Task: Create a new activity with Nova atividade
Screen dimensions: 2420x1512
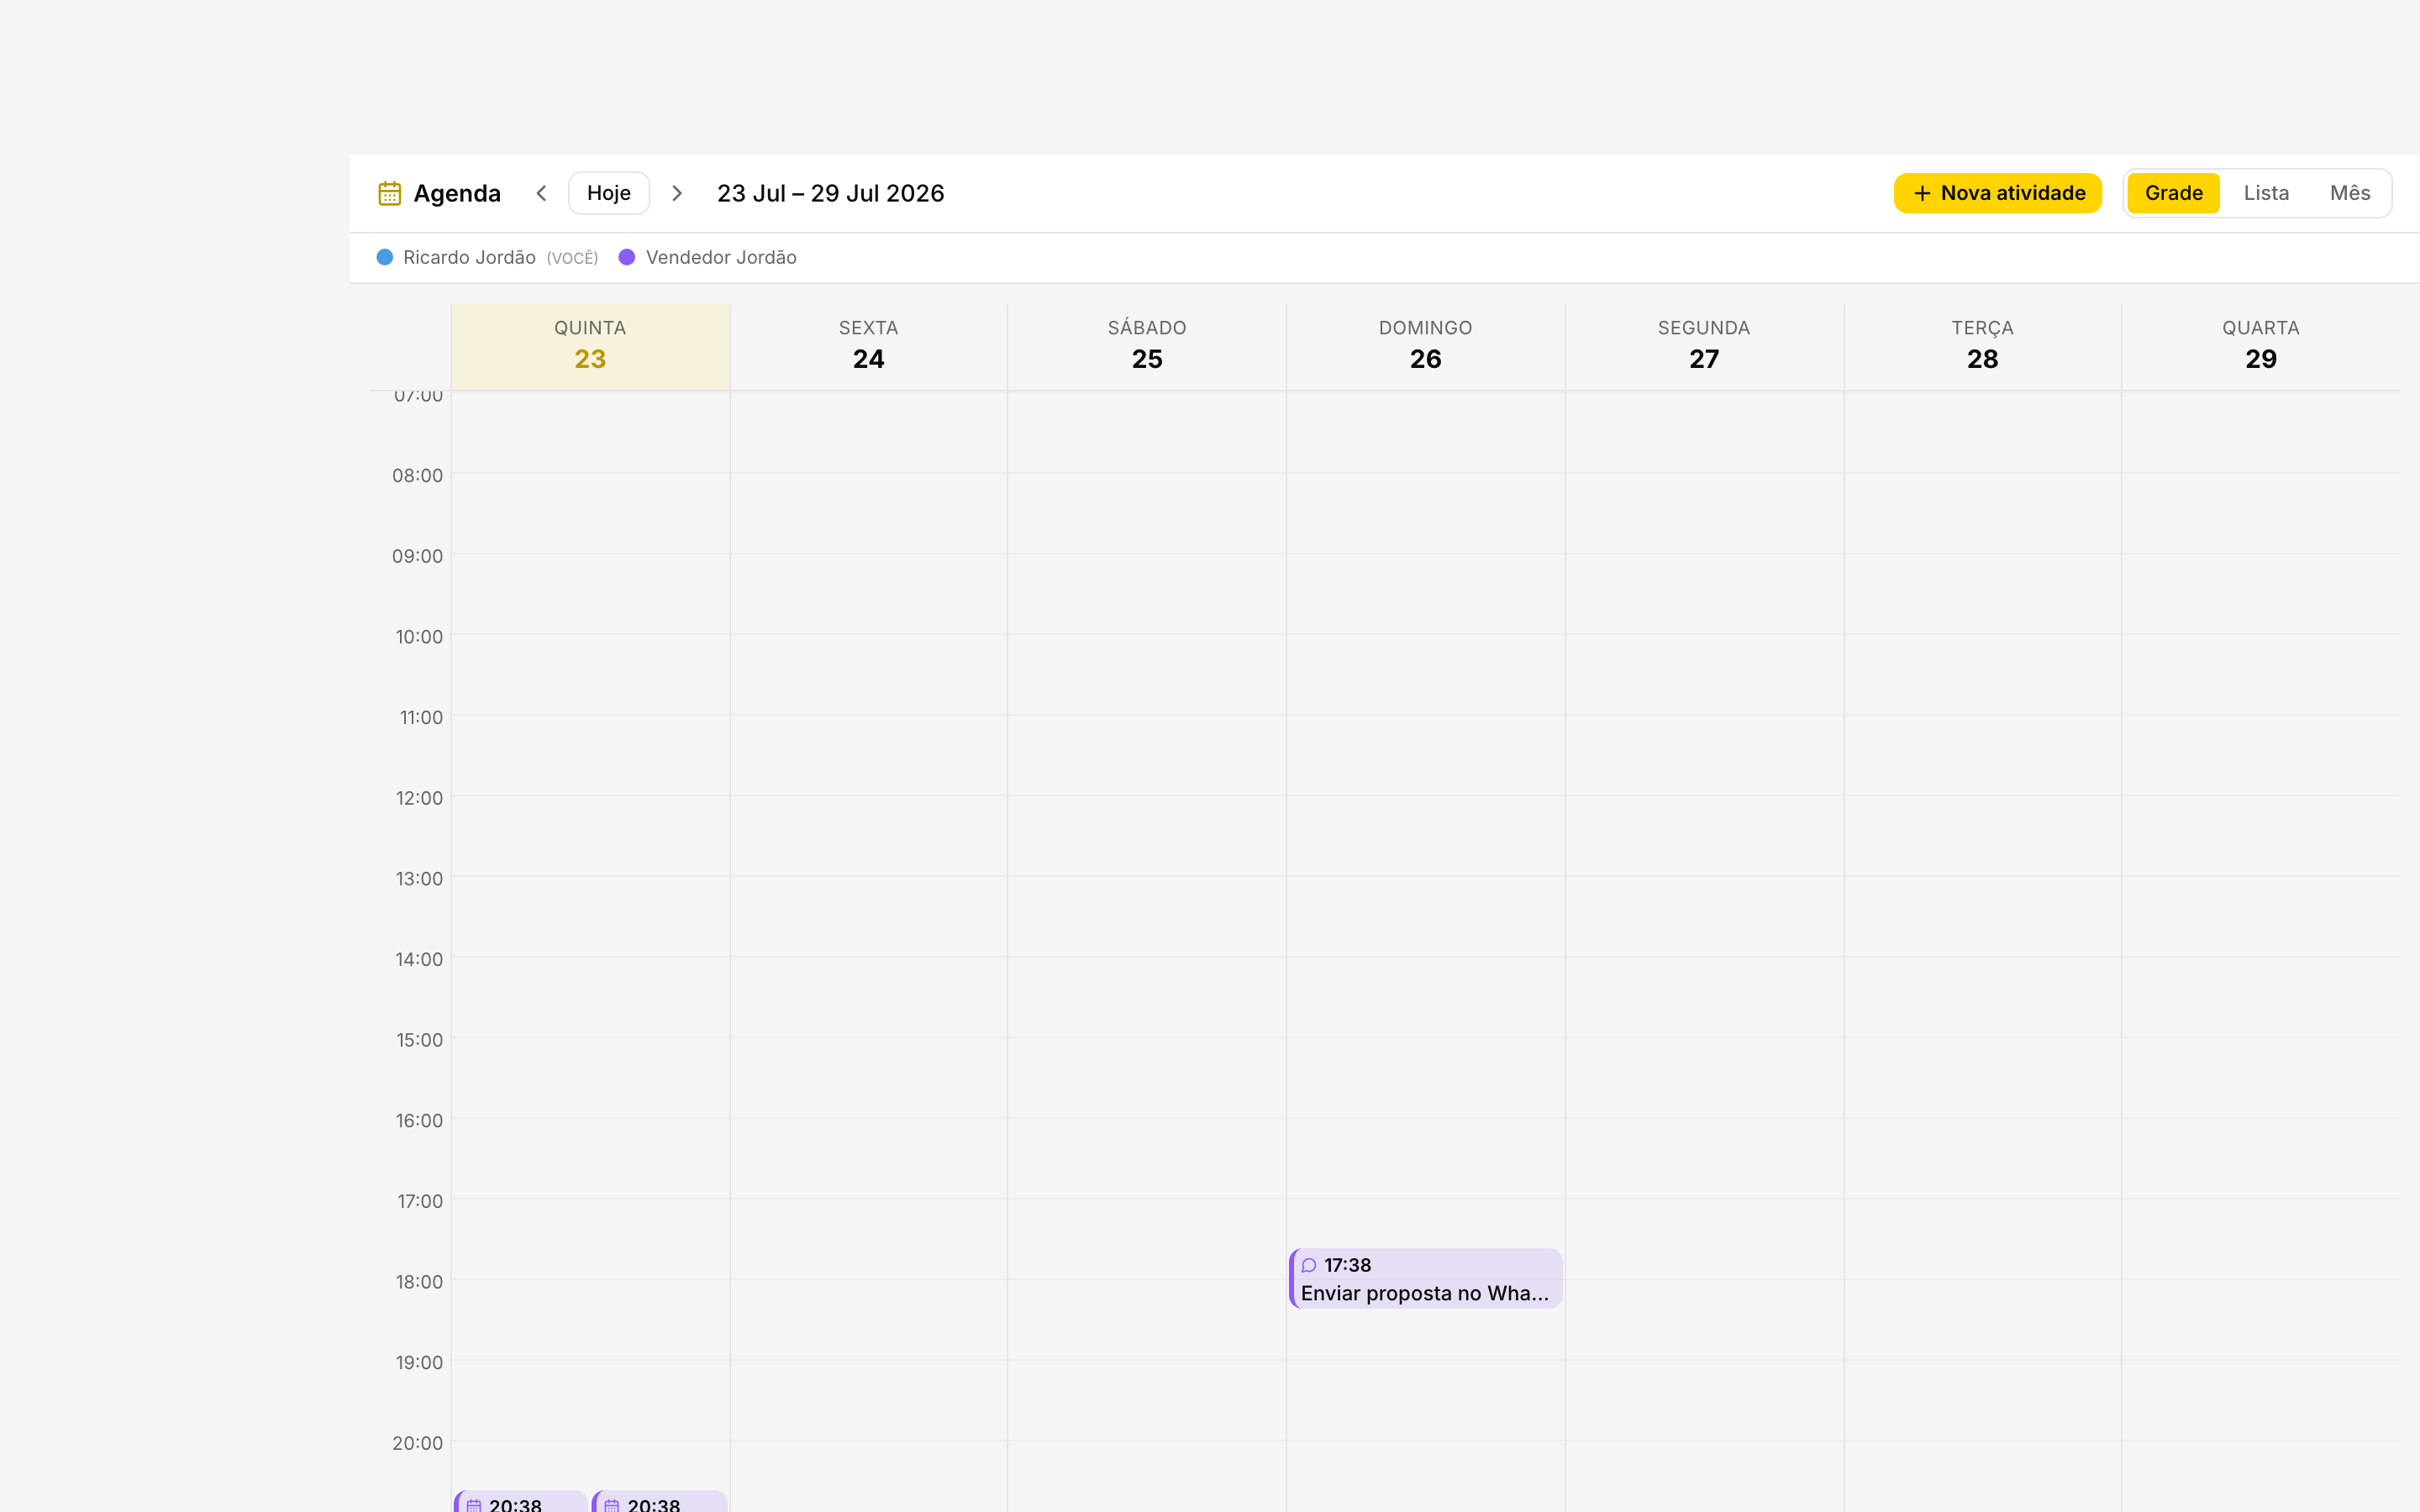Action: [1997, 193]
